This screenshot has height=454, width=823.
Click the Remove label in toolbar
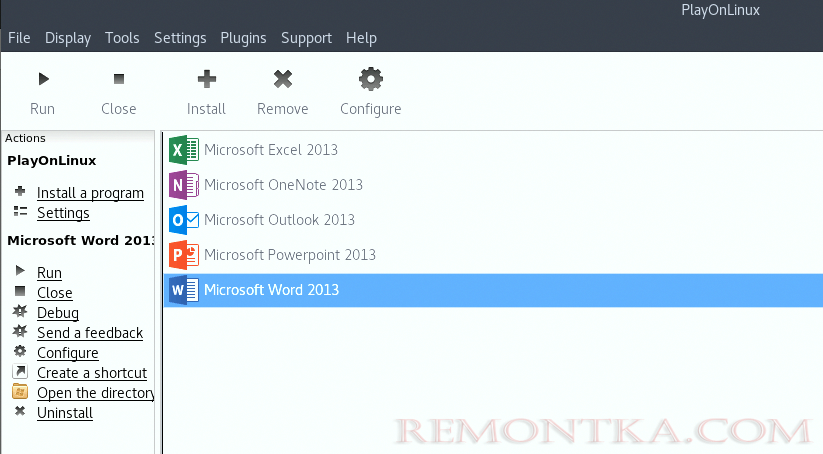point(282,109)
